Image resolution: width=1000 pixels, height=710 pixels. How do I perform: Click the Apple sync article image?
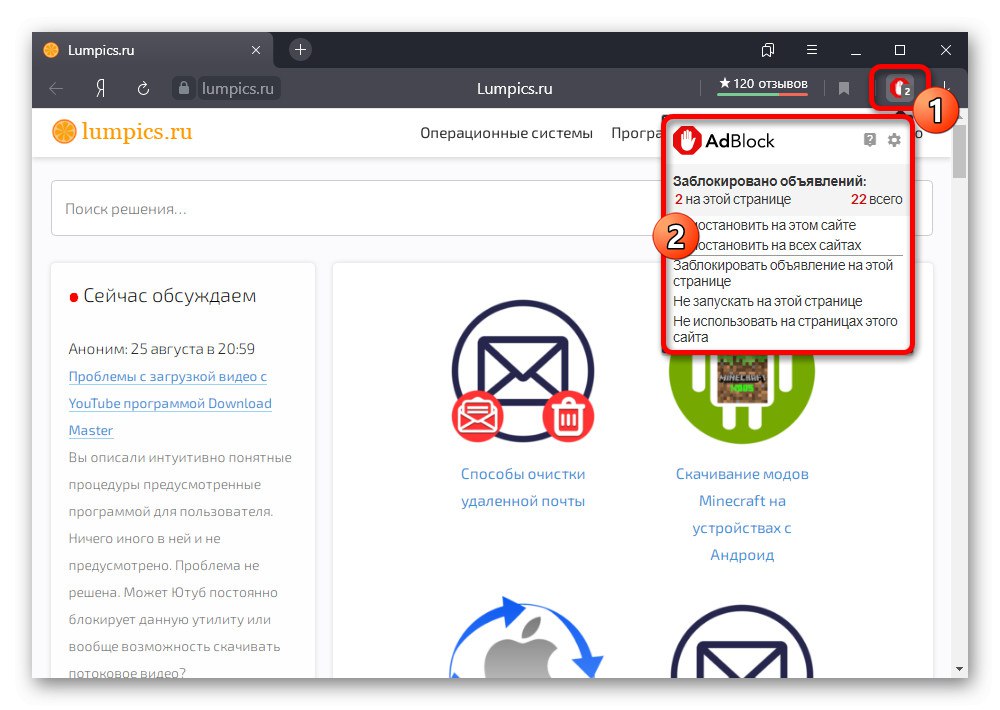[x=526, y=638]
